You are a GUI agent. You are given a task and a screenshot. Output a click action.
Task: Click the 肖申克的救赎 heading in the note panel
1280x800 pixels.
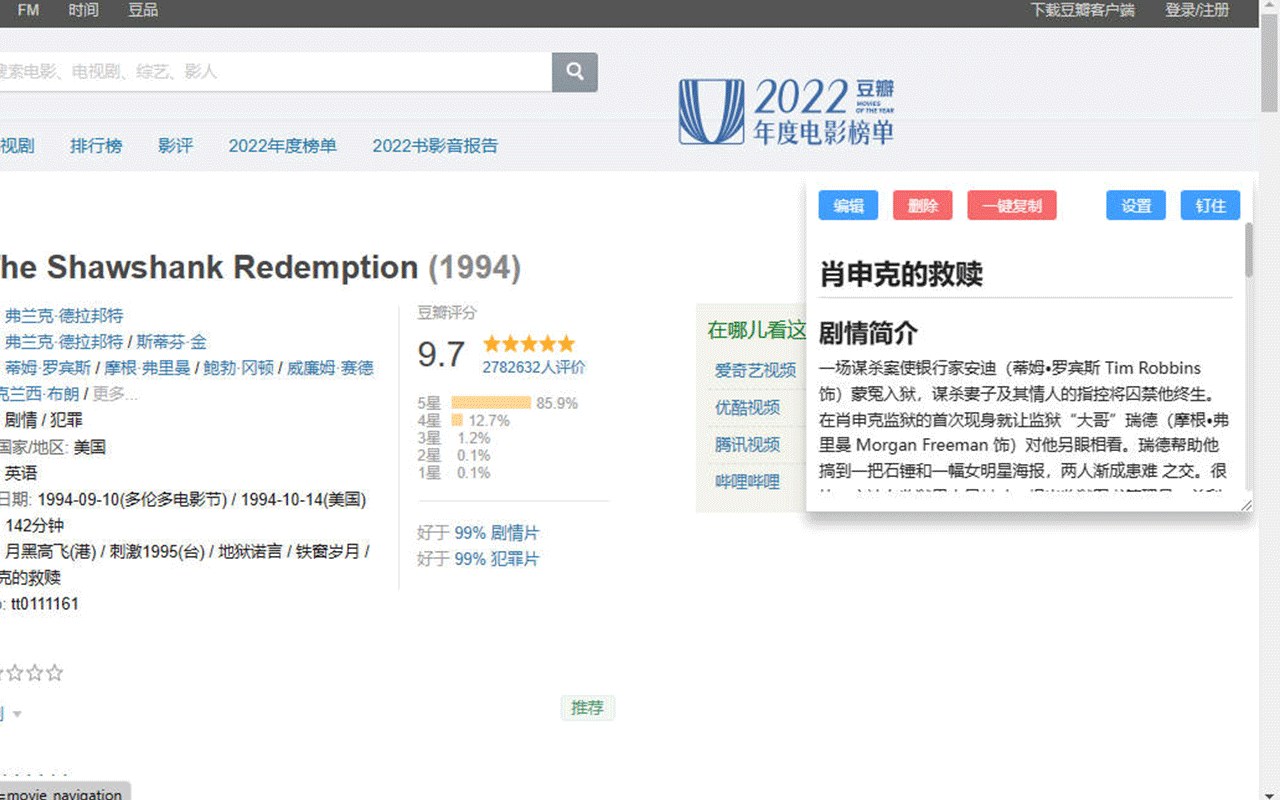(x=901, y=274)
